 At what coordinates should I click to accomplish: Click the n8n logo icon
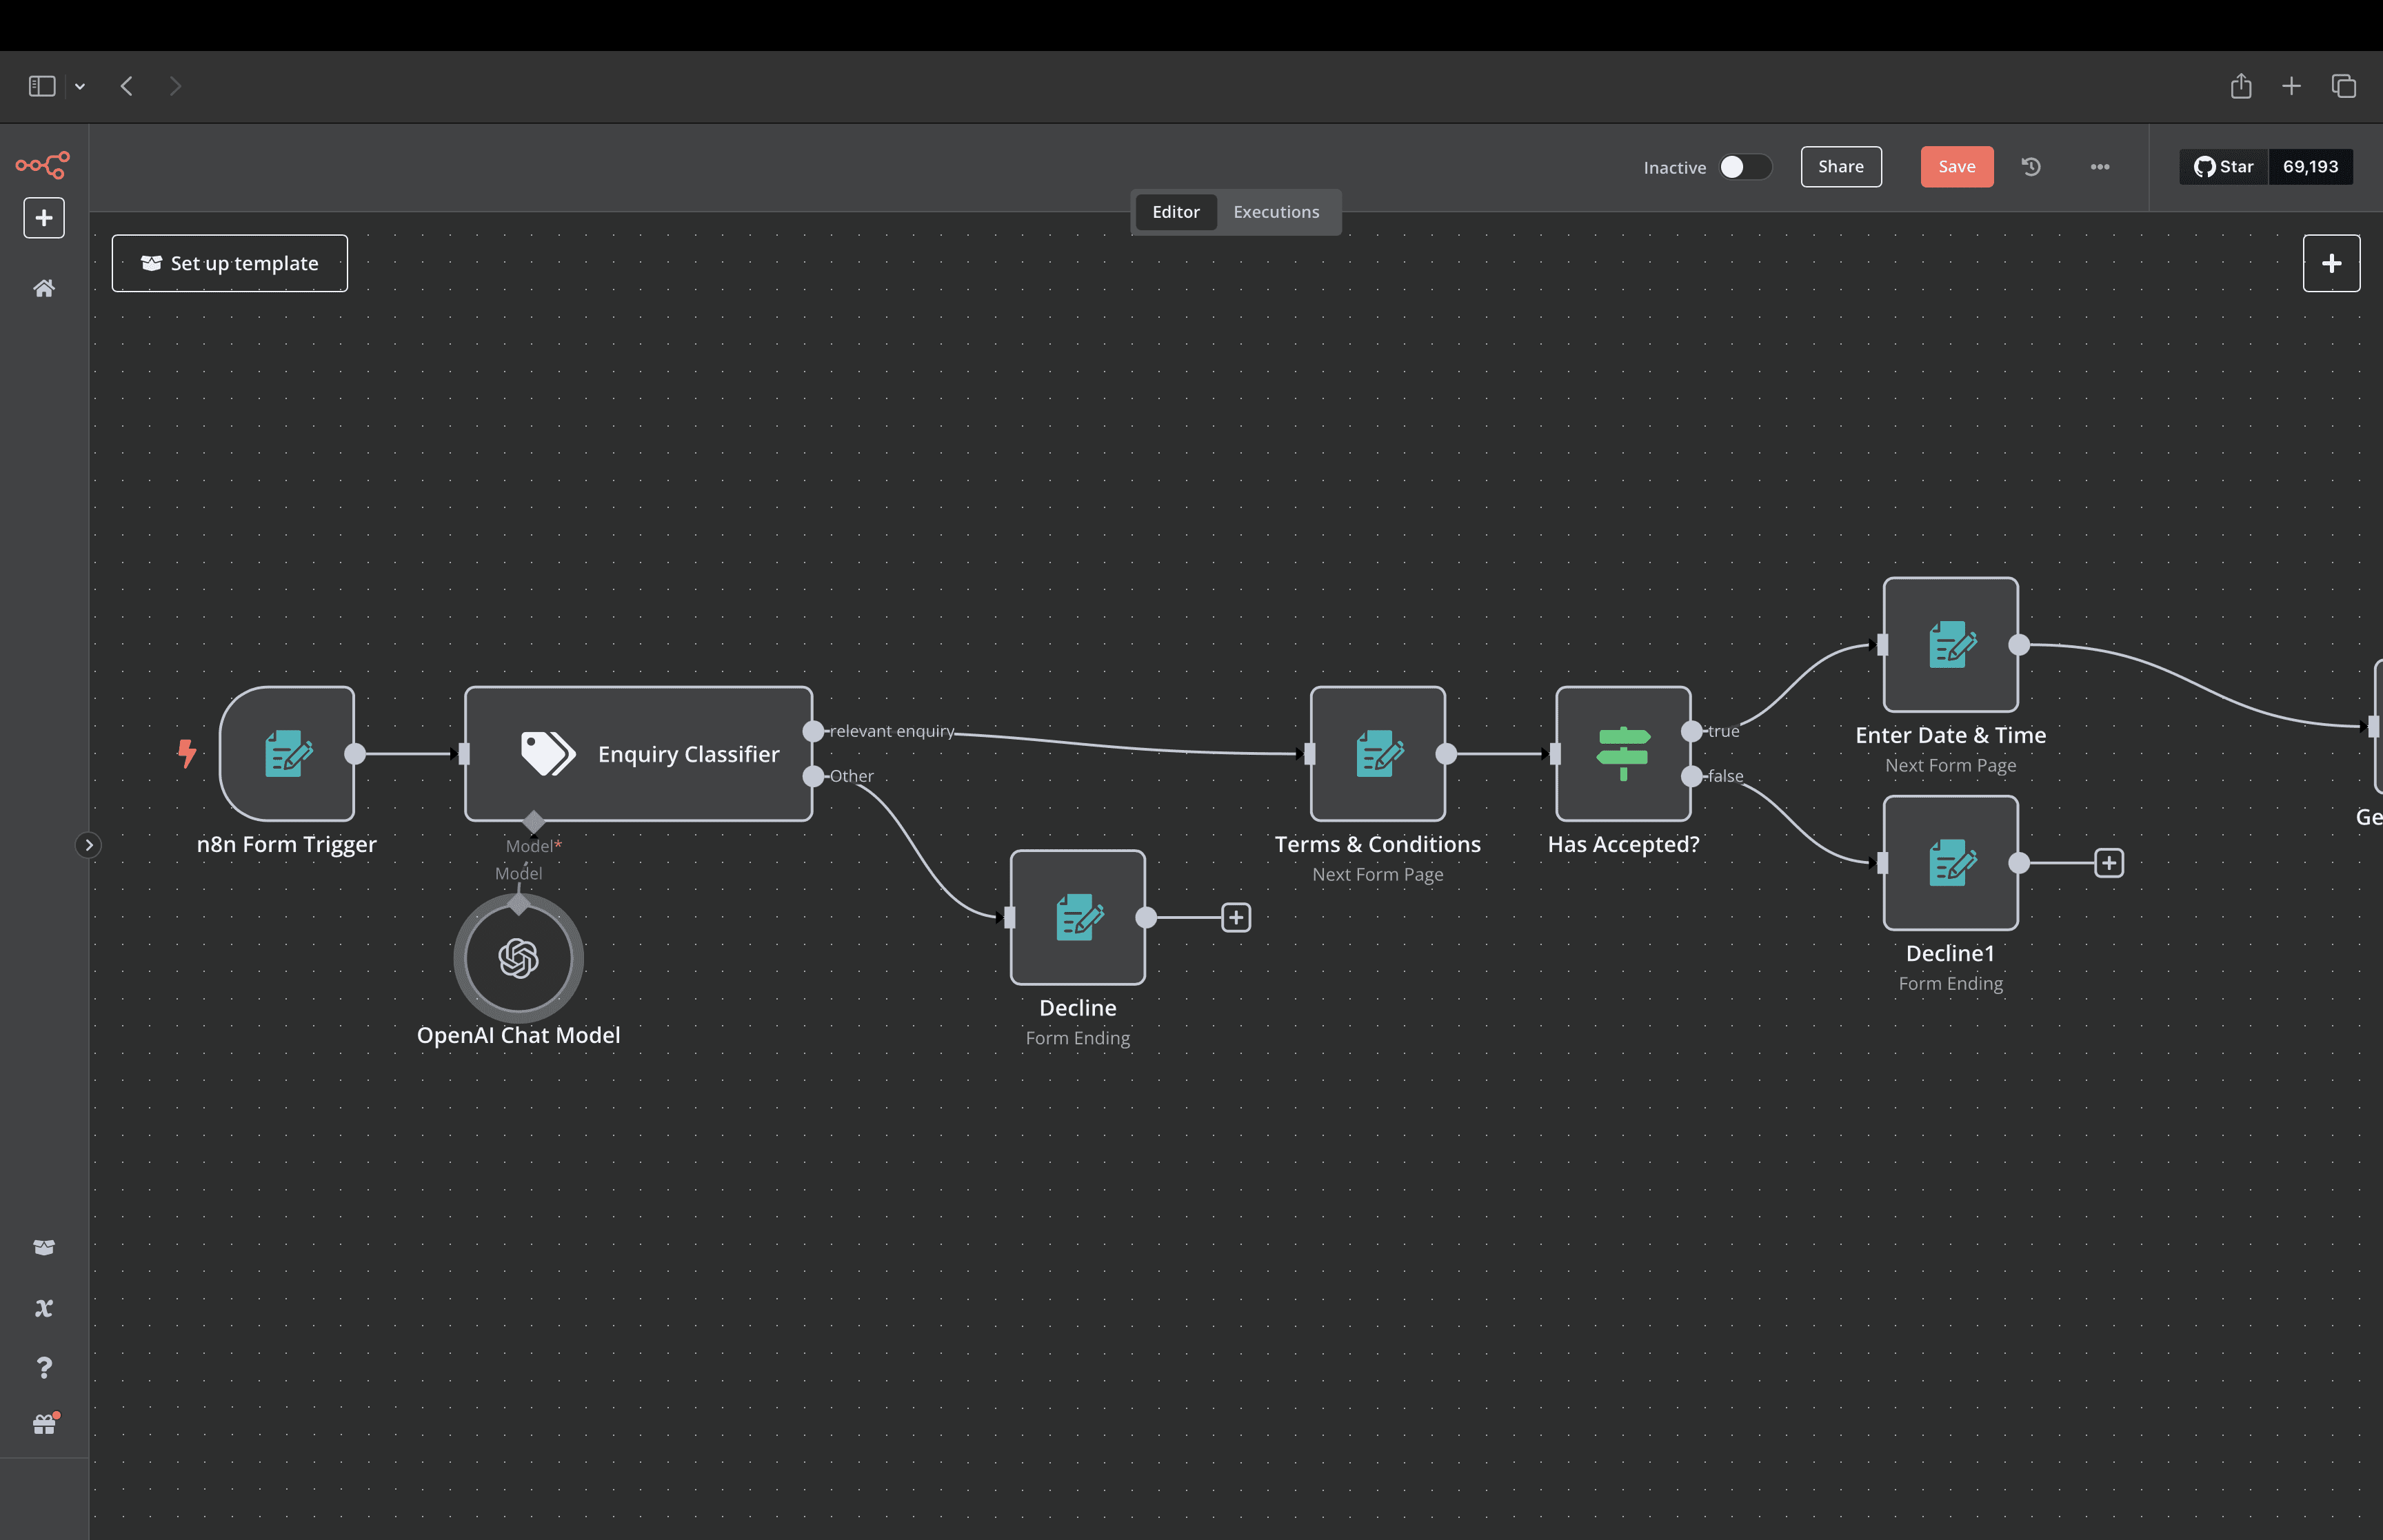click(x=43, y=164)
